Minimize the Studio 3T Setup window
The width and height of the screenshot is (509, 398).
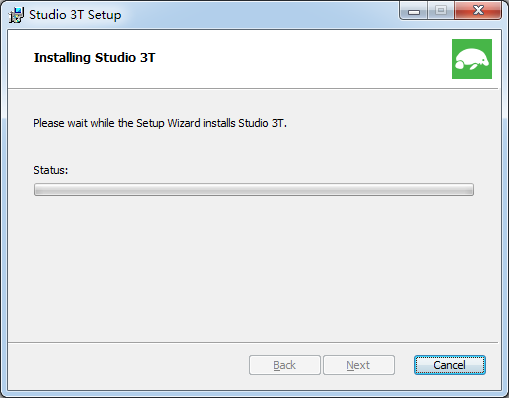(x=414, y=12)
